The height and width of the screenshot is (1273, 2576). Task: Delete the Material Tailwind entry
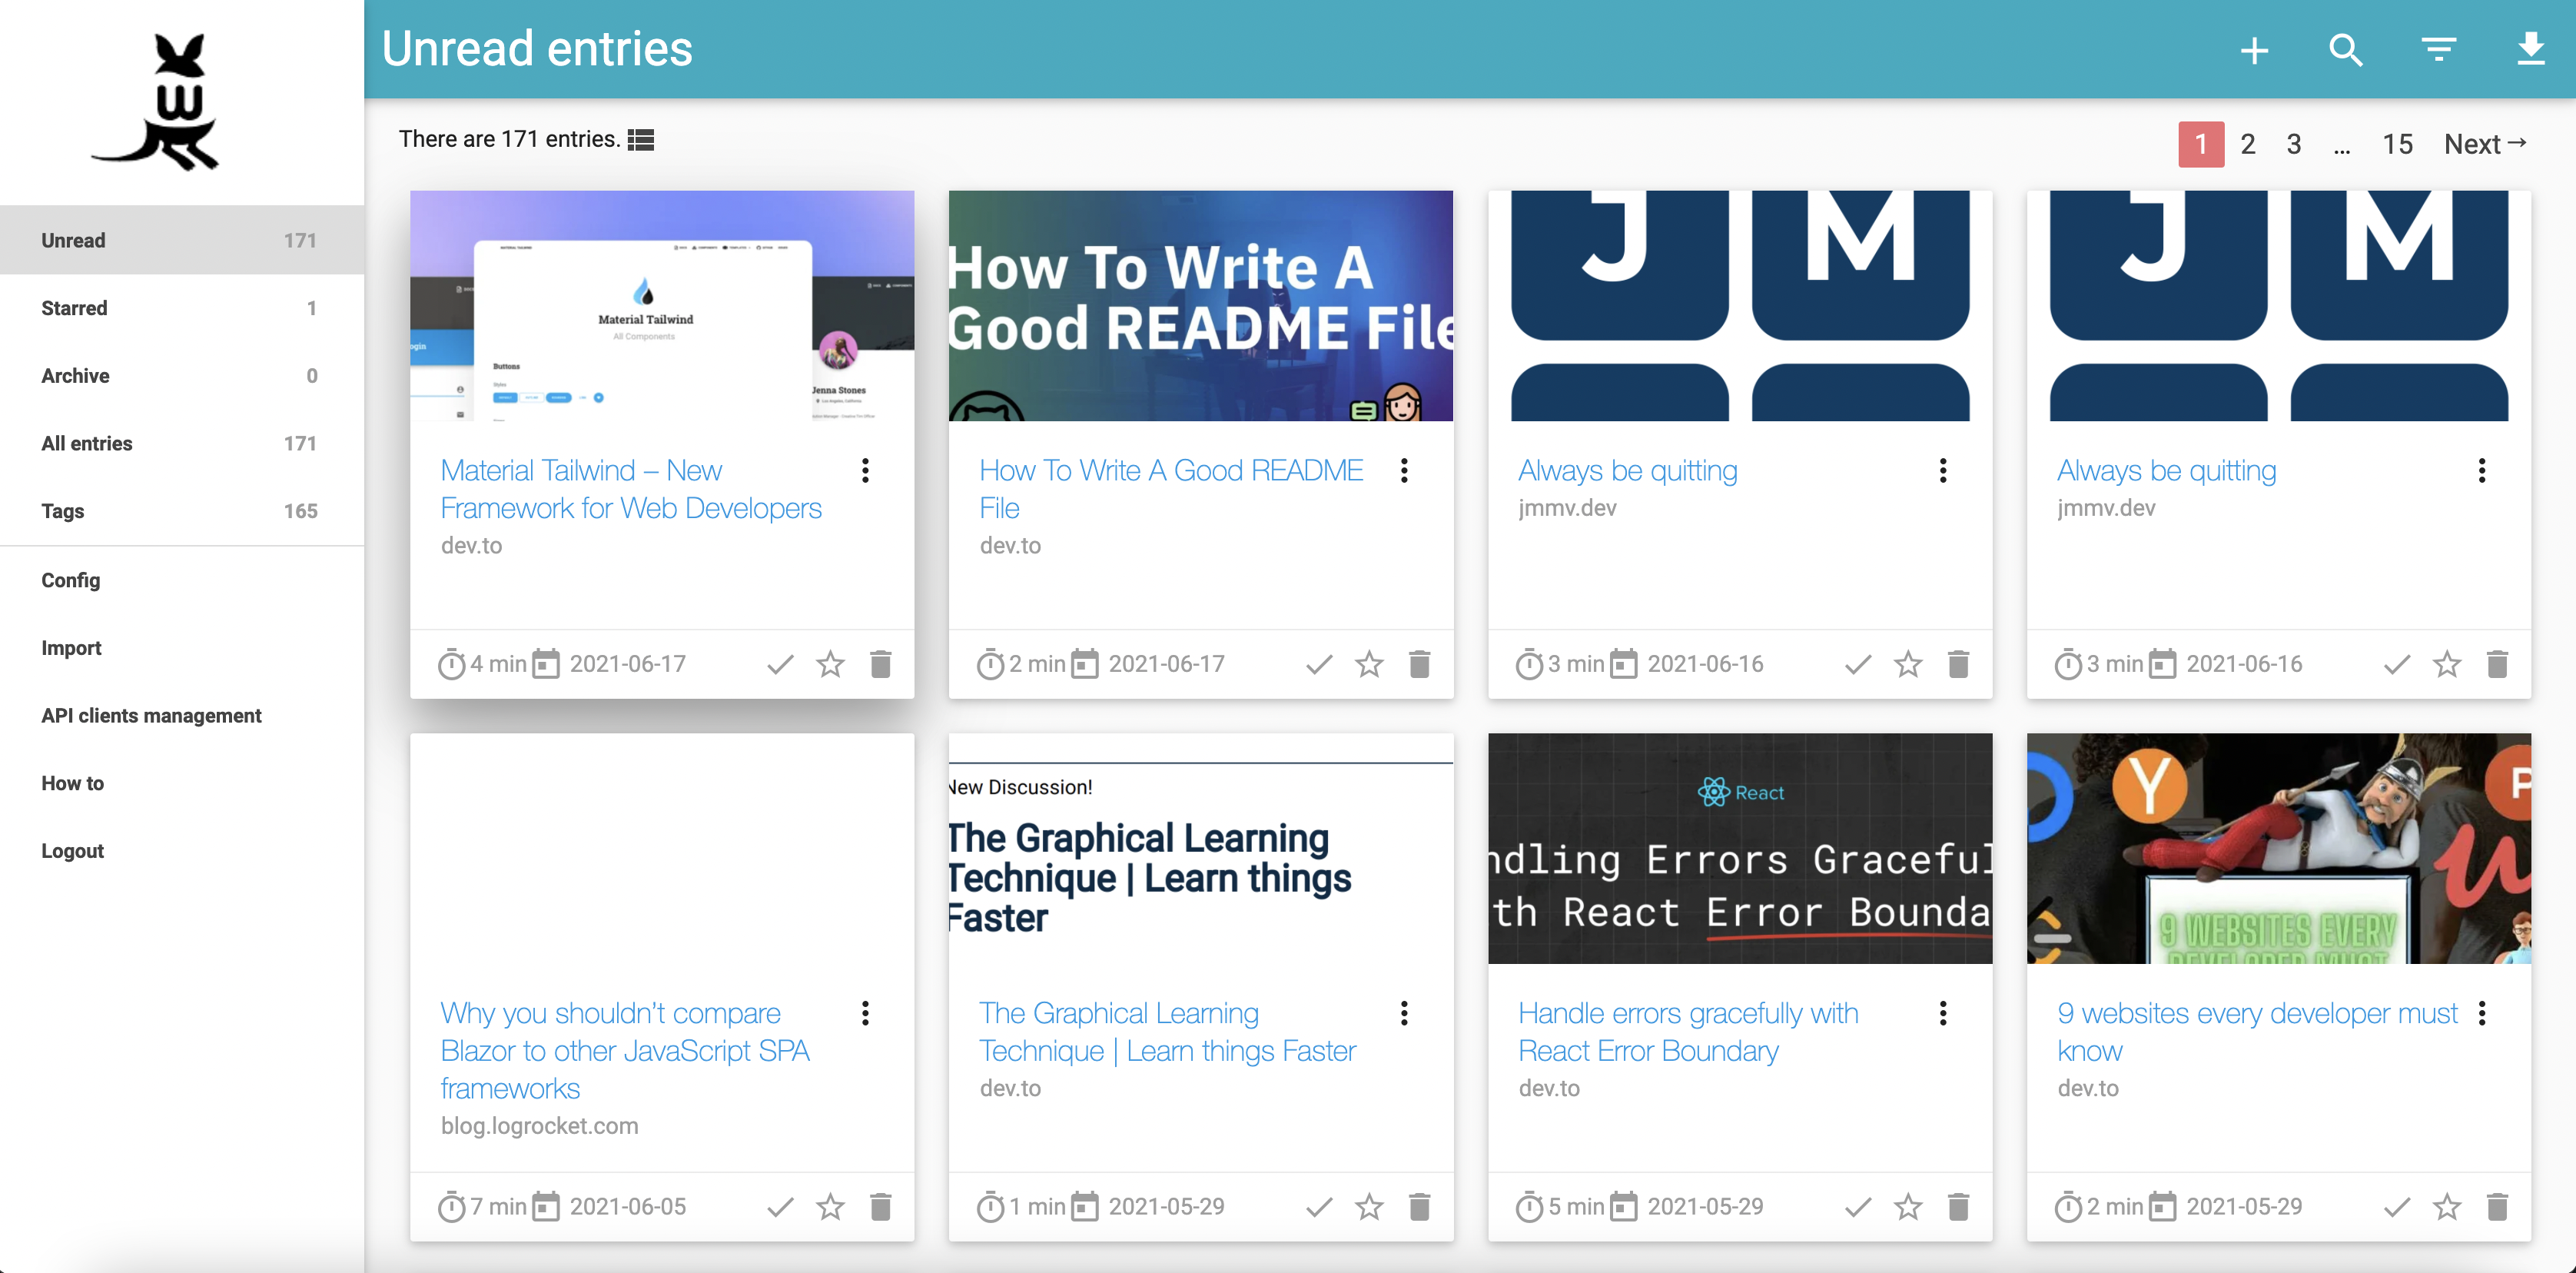[x=880, y=664]
